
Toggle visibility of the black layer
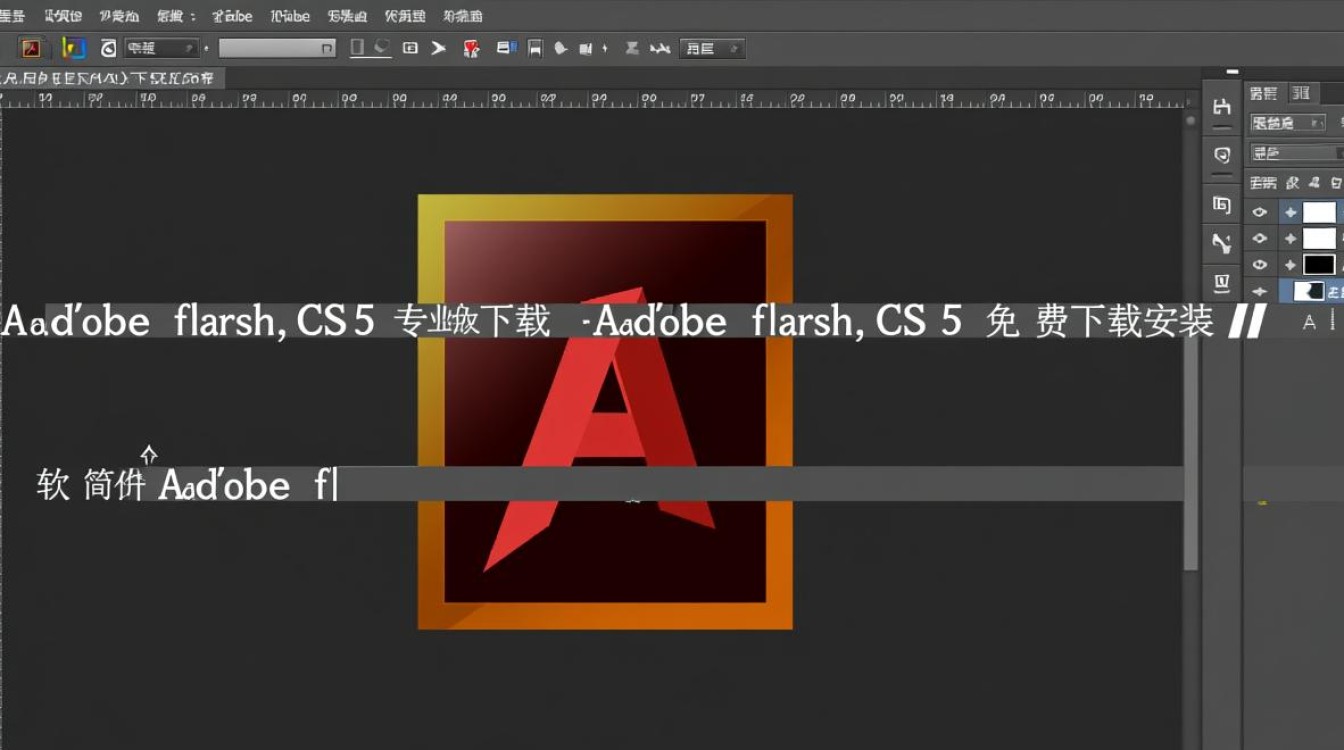point(1259,263)
